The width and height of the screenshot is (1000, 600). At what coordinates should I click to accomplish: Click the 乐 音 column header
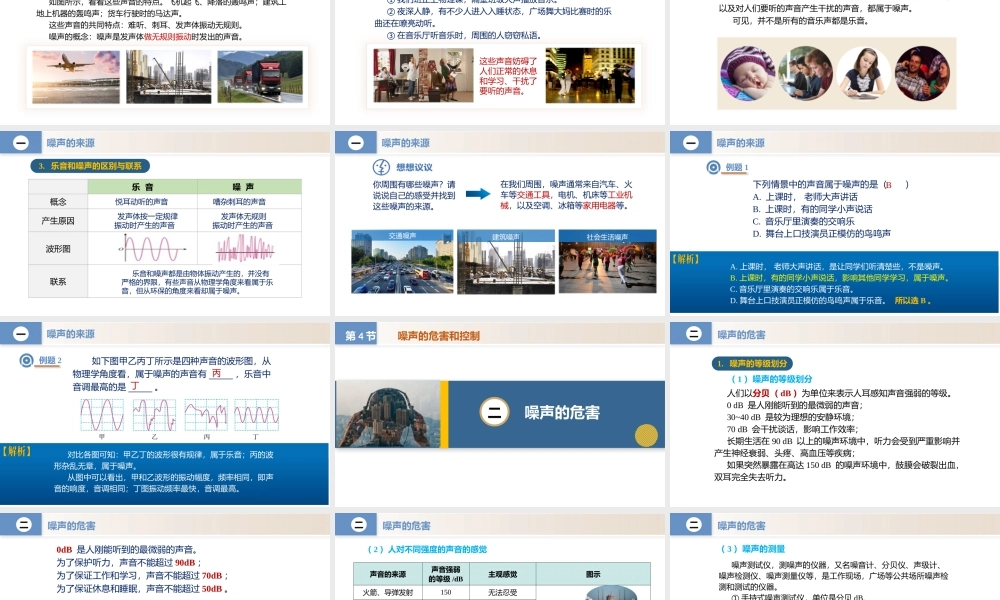pos(142,187)
